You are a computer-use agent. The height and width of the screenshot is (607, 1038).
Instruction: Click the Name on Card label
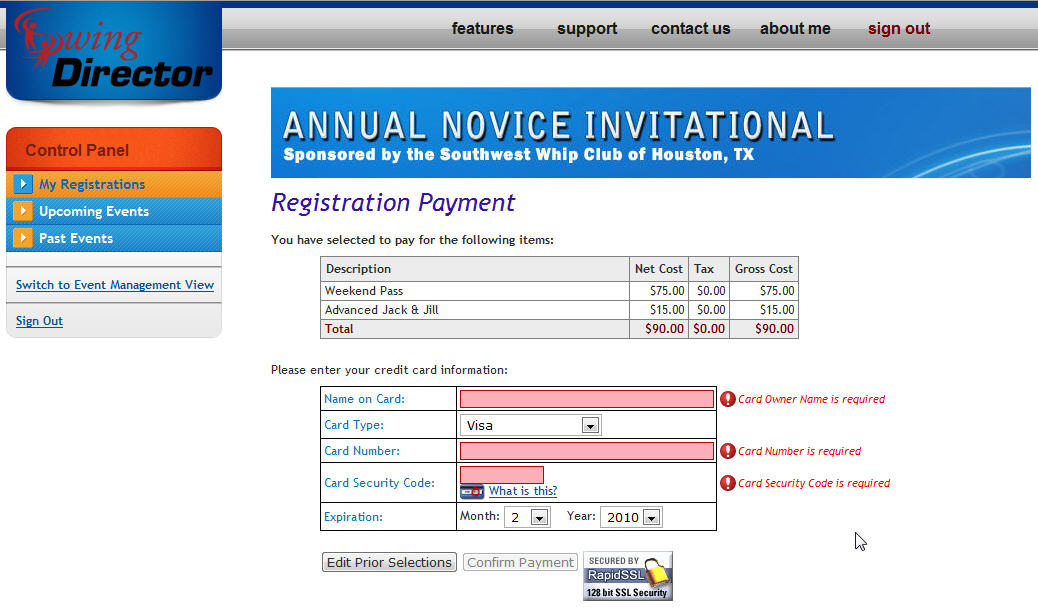tap(364, 398)
